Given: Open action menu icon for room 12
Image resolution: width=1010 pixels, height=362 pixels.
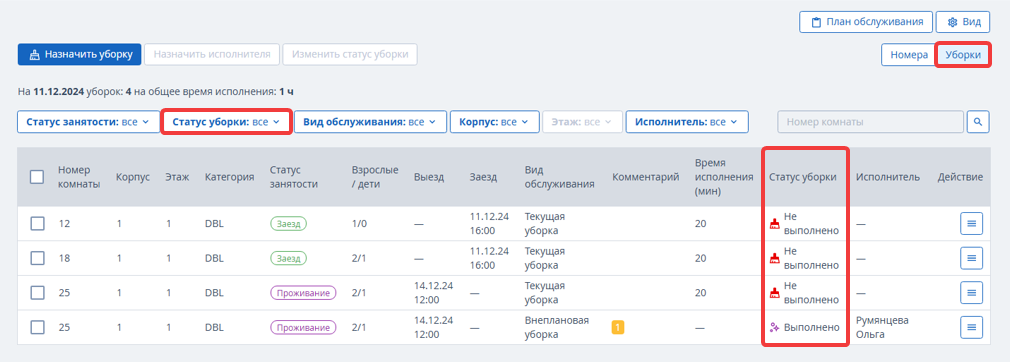Looking at the screenshot, I should click(x=971, y=224).
